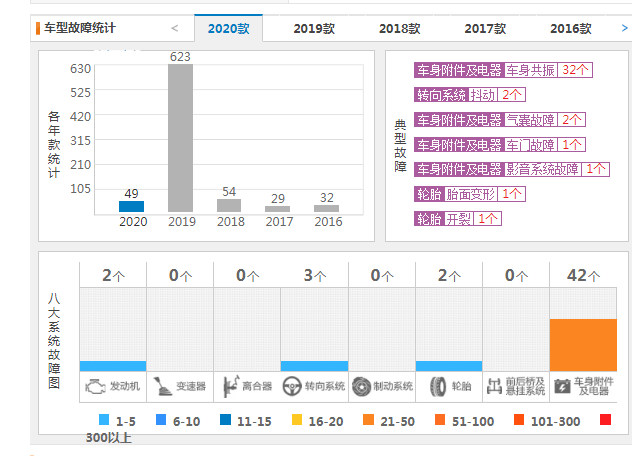Click the 2个 count above 发动机
Image resolution: width=632 pixels, height=456 pixels.
click(x=113, y=275)
